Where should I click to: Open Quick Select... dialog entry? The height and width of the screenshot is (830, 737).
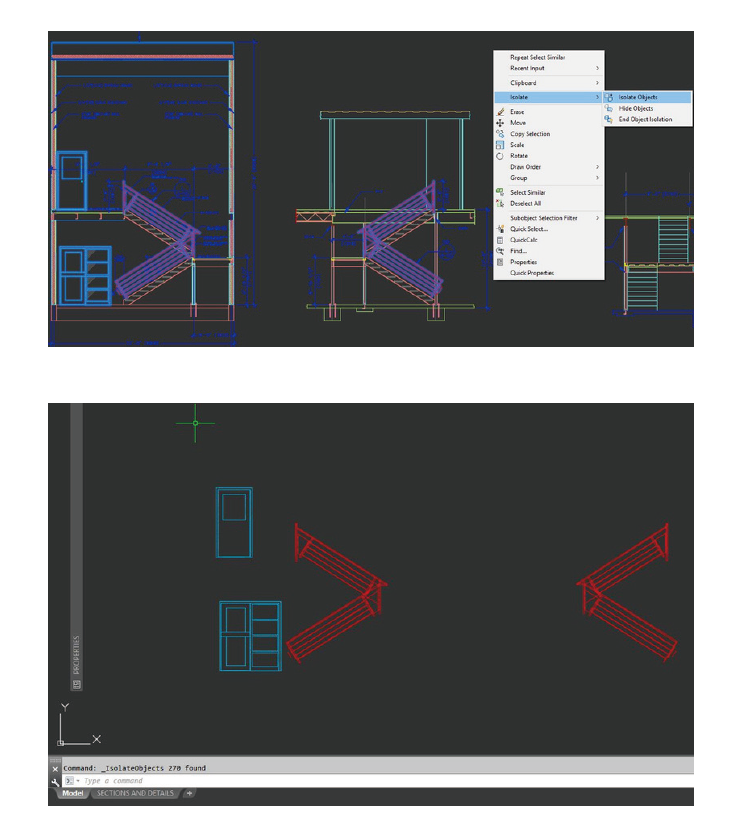point(549,229)
